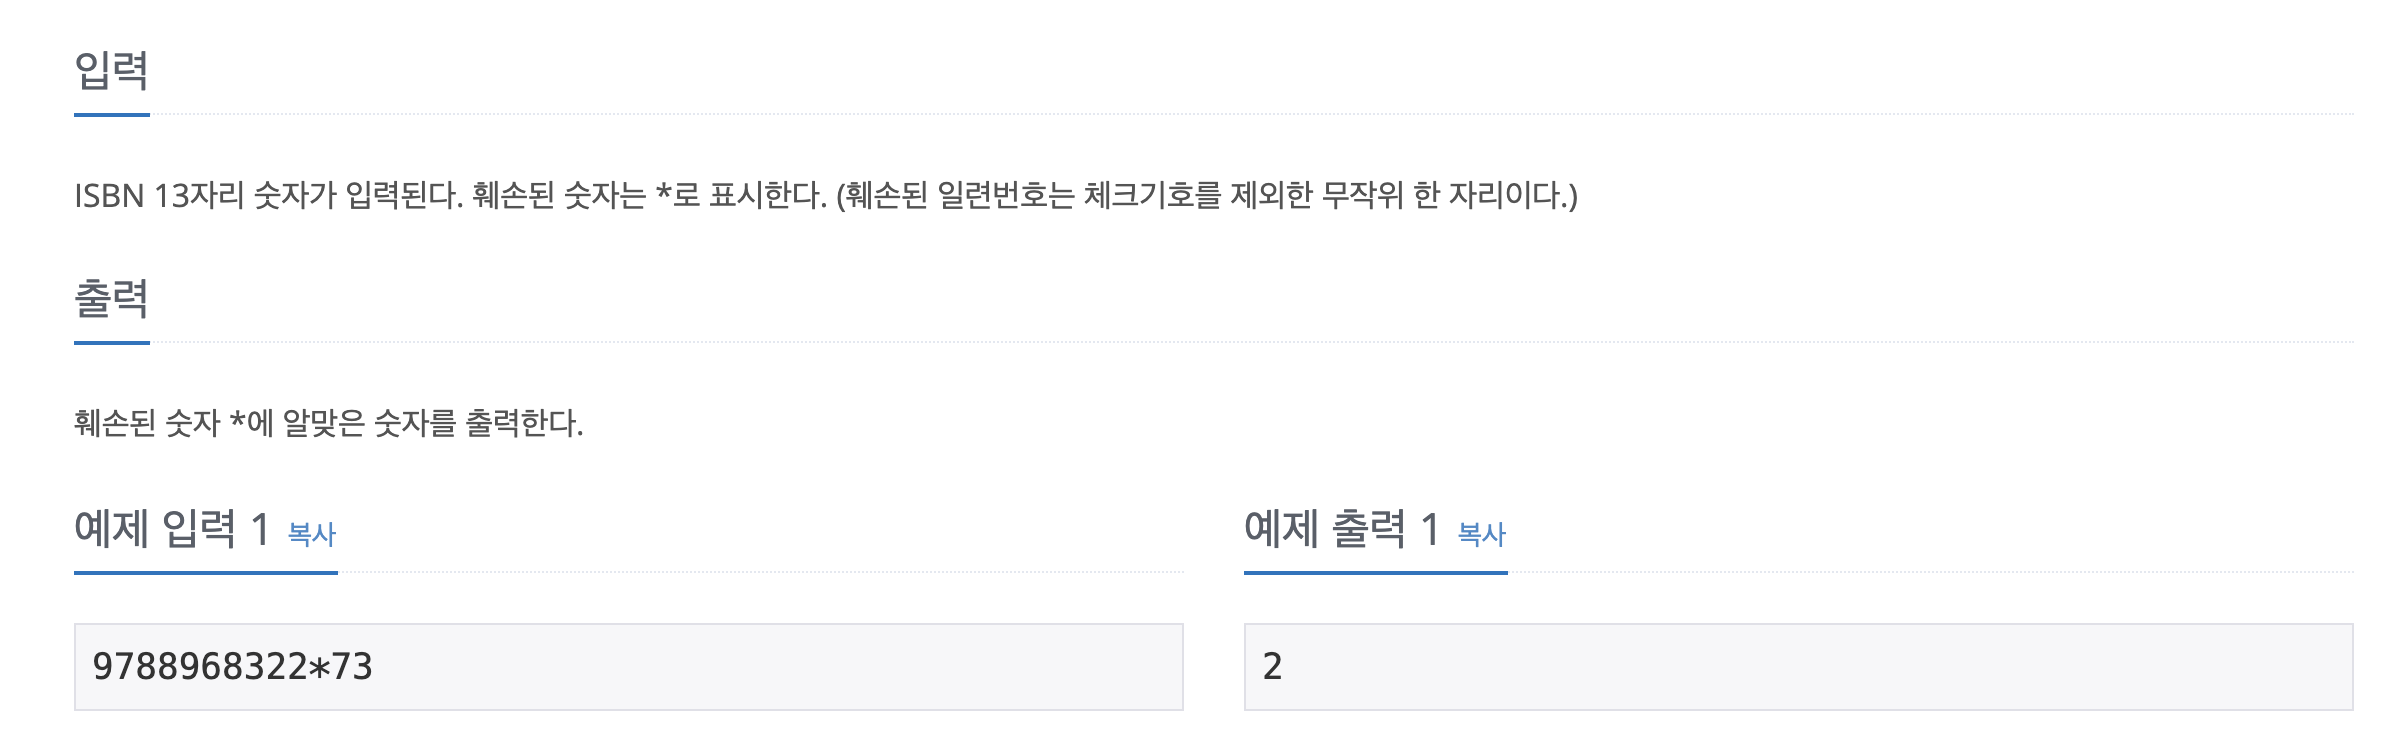Click the digit 2 in sample output
The height and width of the screenshot is (754, 2400).
[1272, 667]
